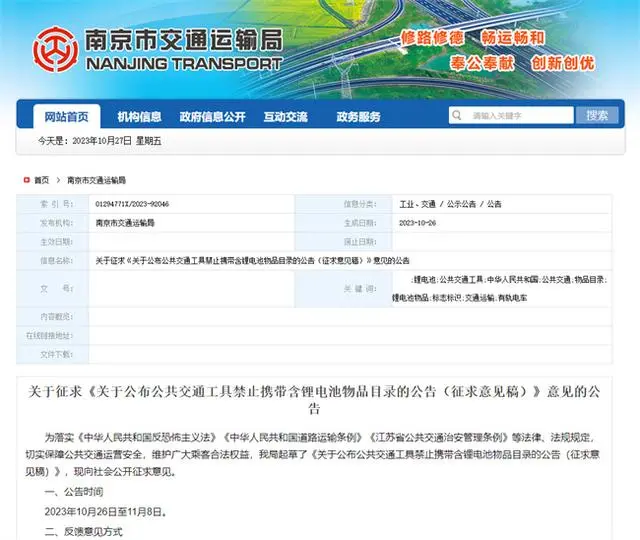Go to 政府信息公开 in navigation bar
This screenshot has height=540, width=640.
tap(212, 116)
